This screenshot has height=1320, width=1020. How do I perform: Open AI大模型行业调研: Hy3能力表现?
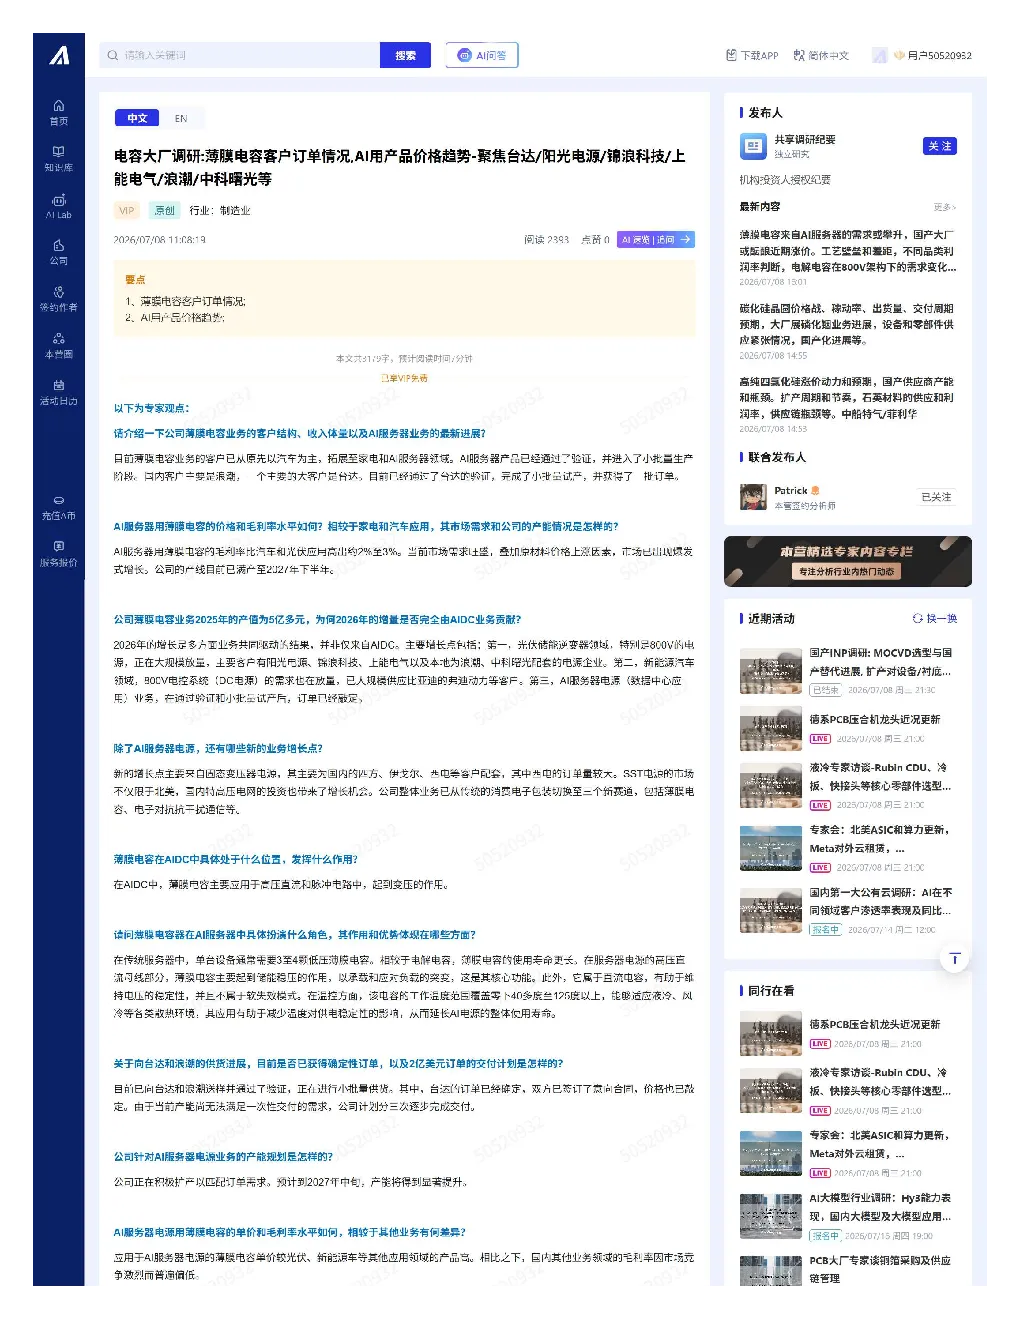[x=880, y=1207]
